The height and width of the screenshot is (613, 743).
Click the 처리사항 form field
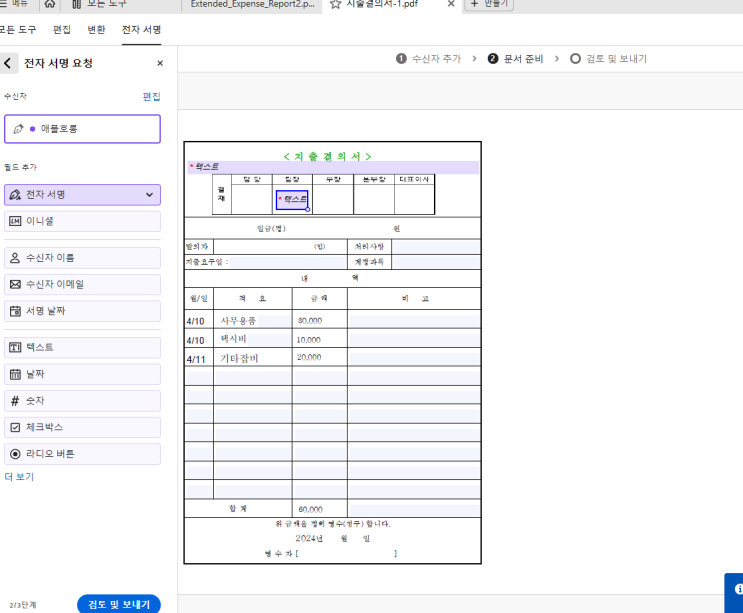(436, 246)
